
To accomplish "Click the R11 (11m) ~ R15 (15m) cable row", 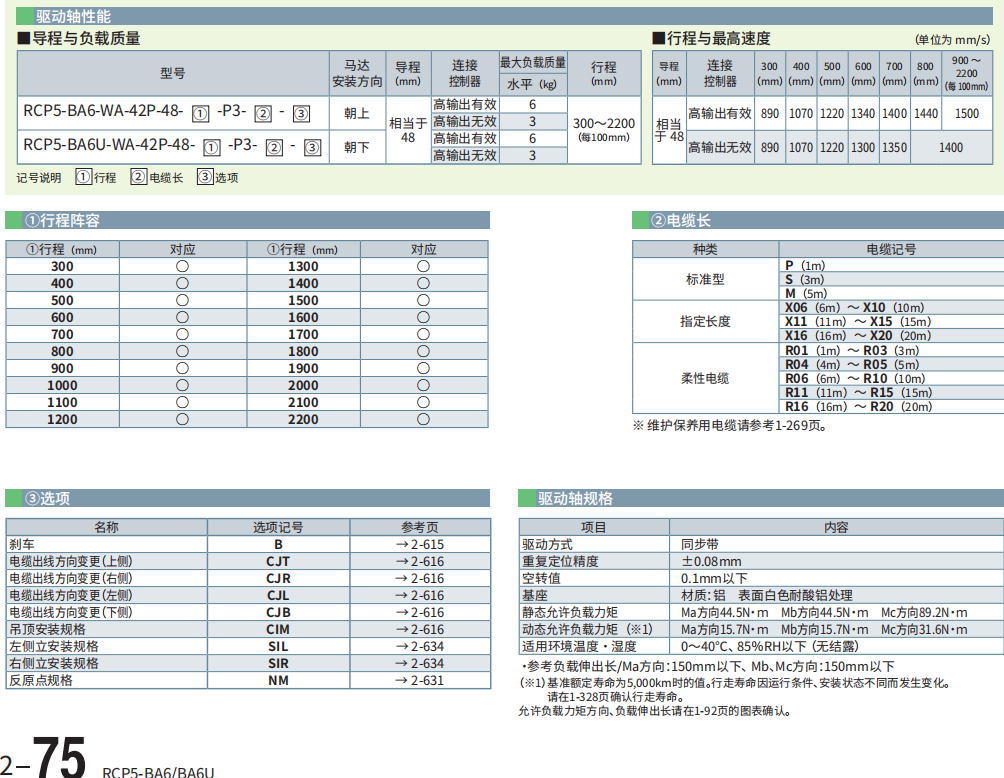I will 859,393.
